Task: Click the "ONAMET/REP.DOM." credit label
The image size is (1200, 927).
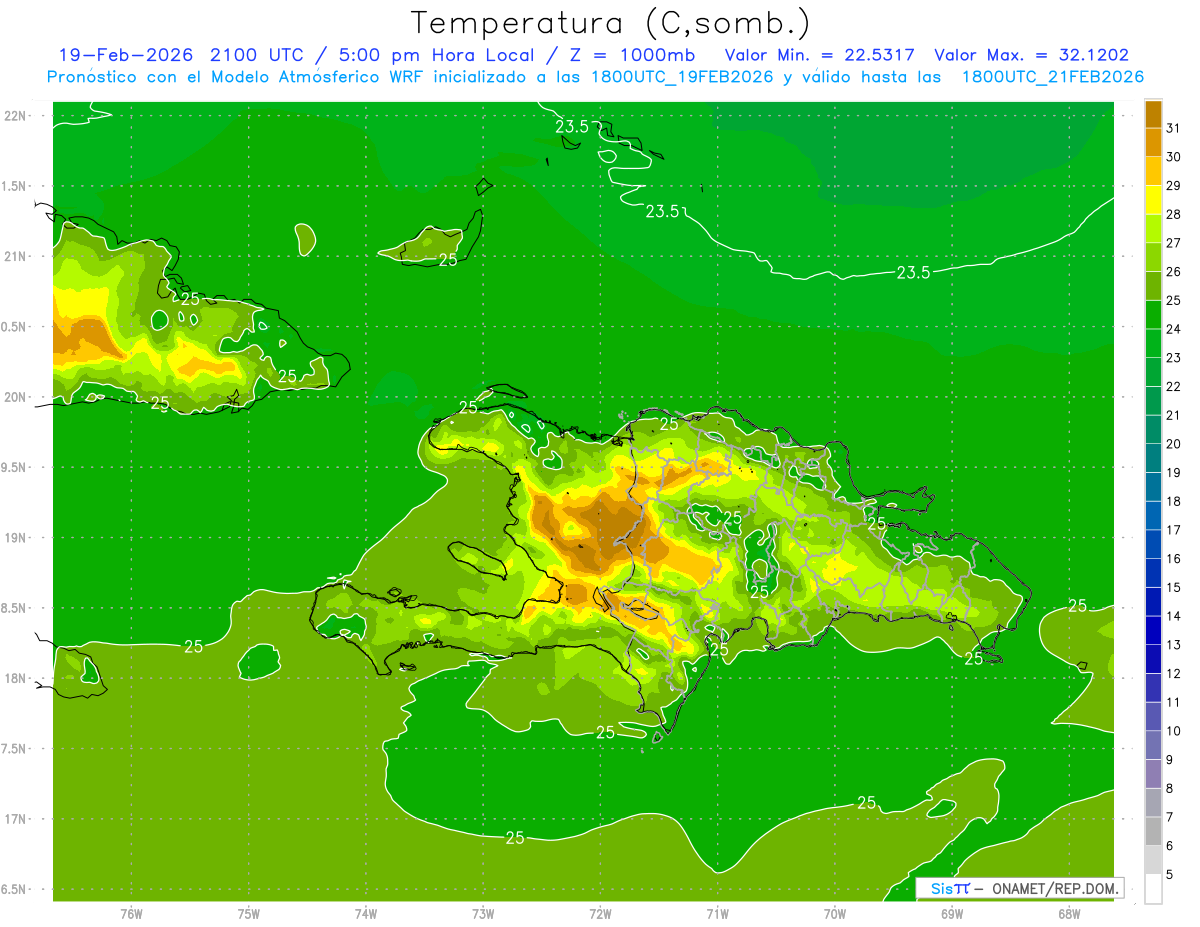Action: pyautogui.click(x=1054, y=888)
